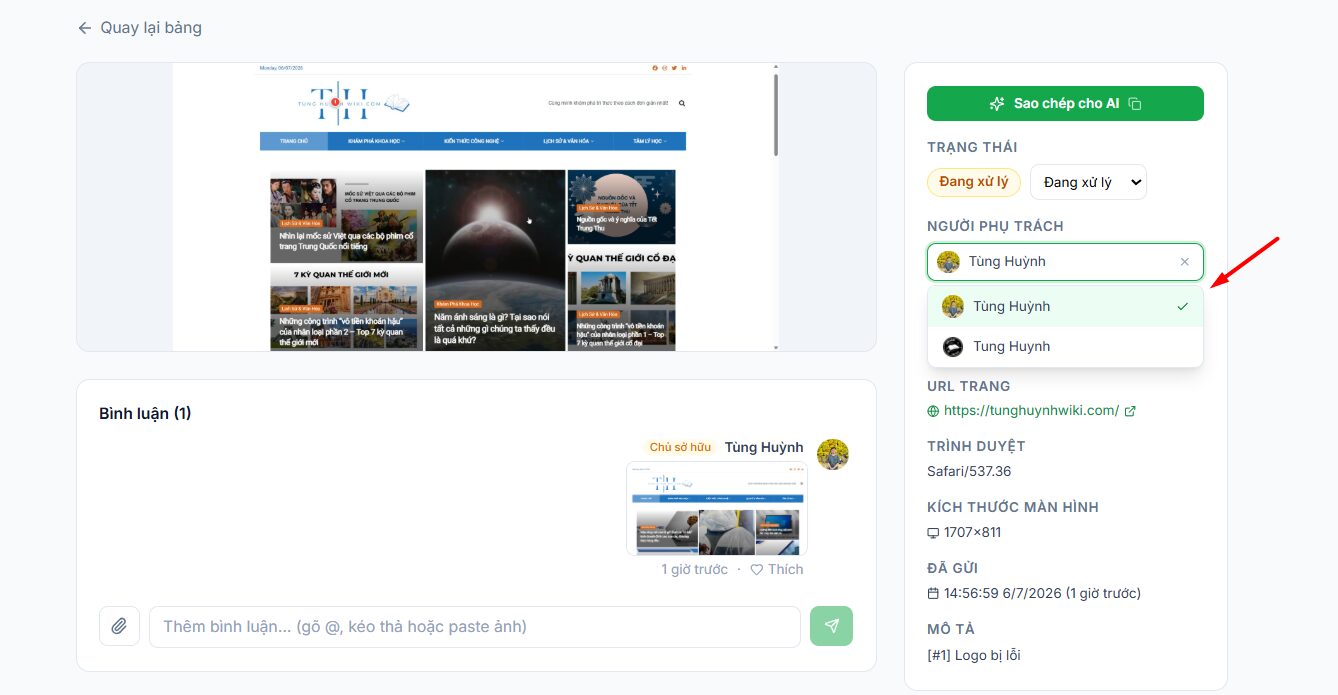Click the Người phụ trách assignee field

(1065, 262)
